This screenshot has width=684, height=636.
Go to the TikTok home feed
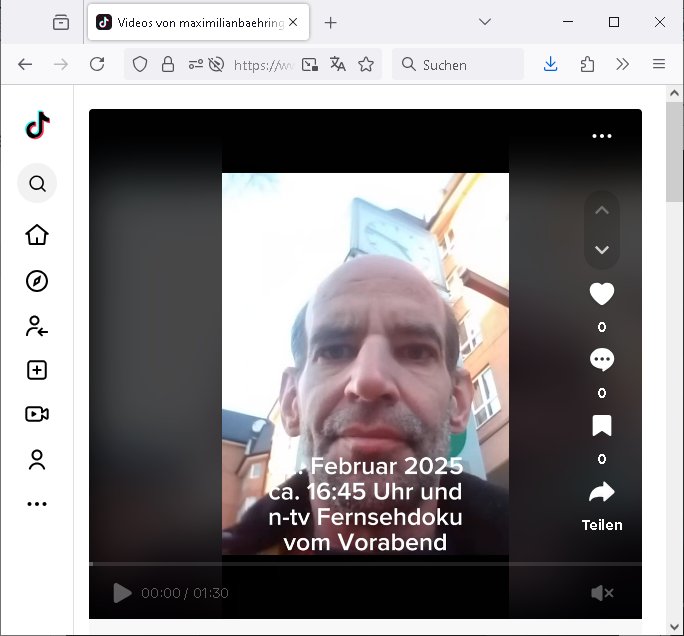(x=37, y=235)
